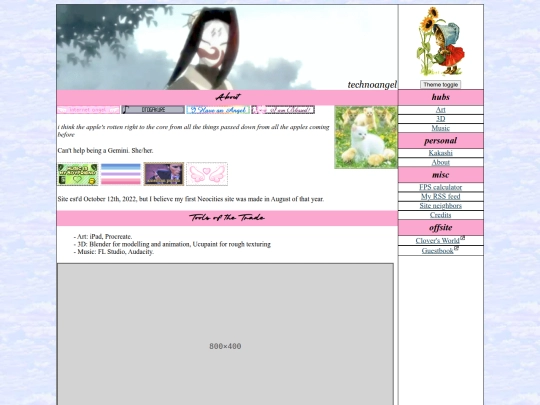Open the About link in sidebar

[440, 162]
